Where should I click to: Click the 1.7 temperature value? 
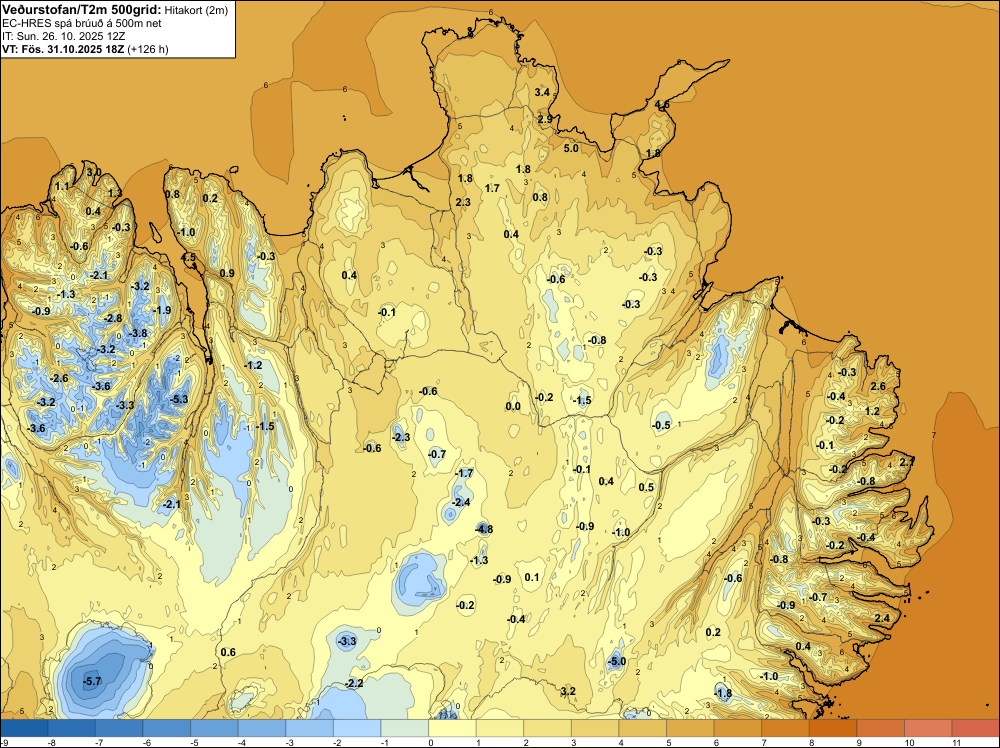492,188
